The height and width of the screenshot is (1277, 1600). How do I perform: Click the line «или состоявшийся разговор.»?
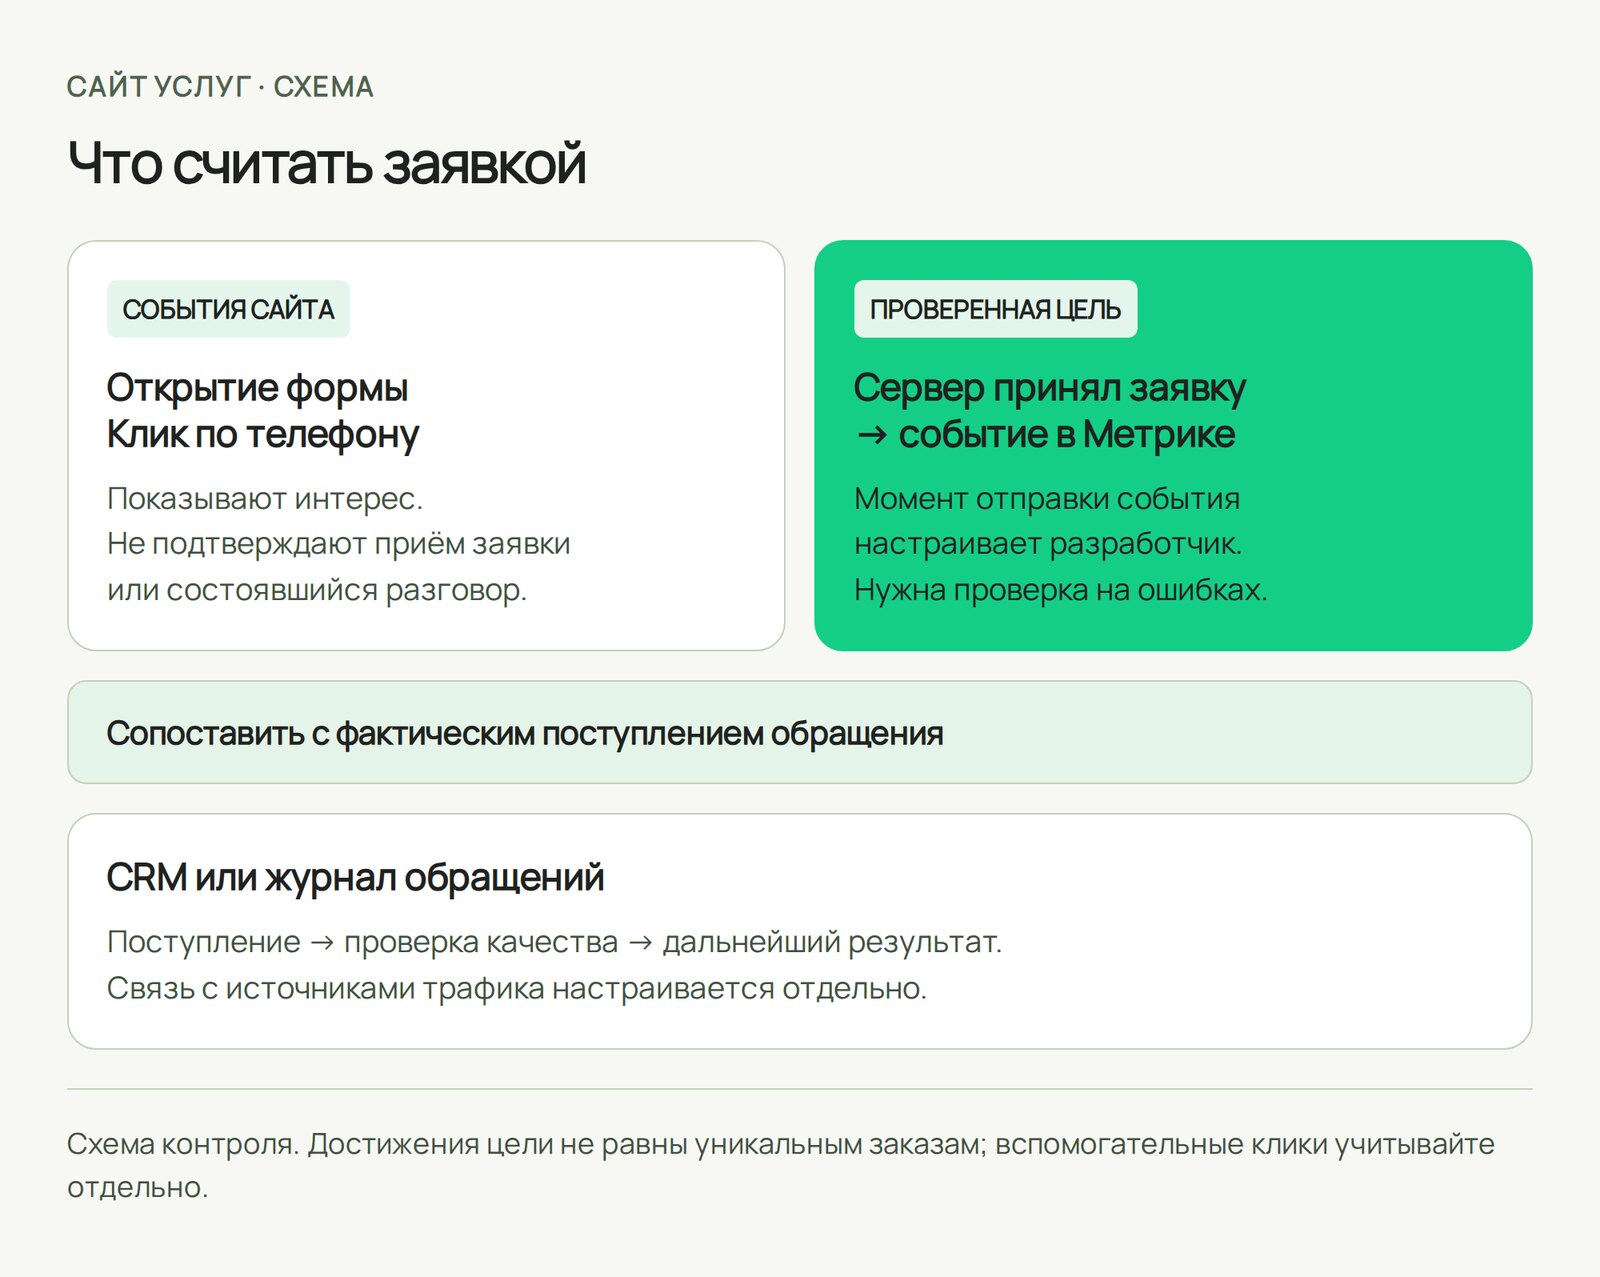(x=317, y=590)
